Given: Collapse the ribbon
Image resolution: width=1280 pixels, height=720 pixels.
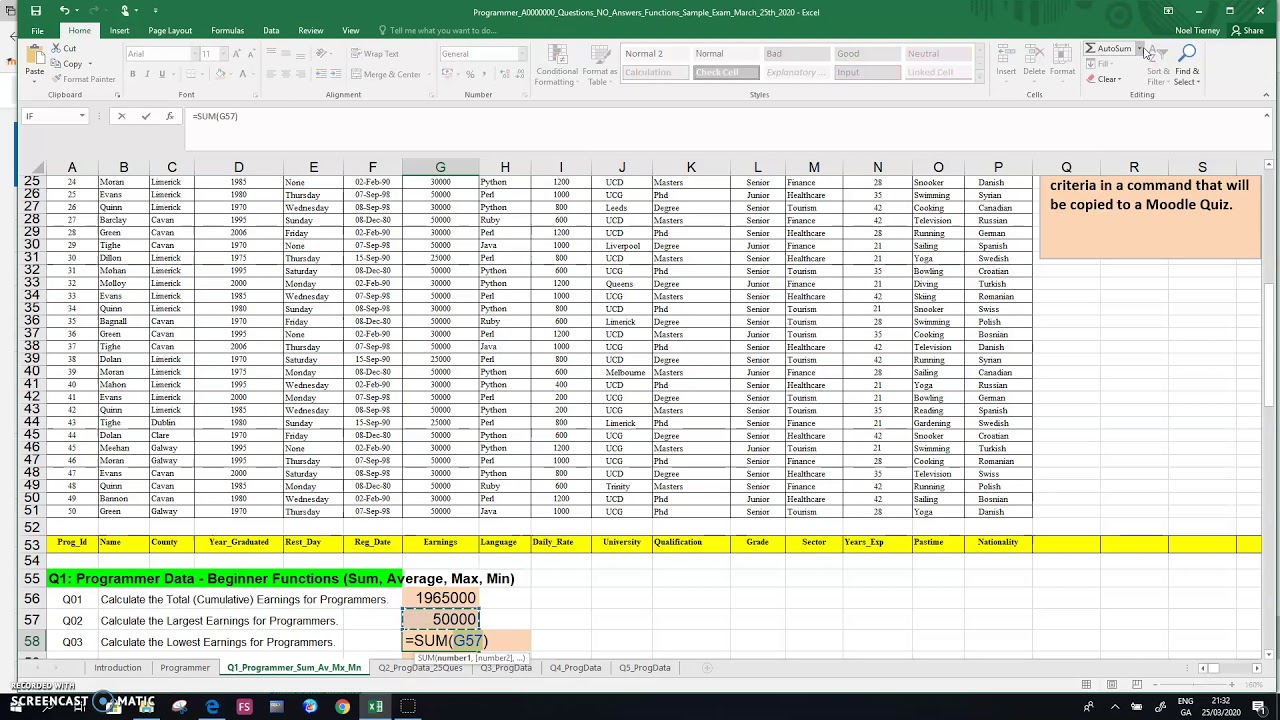Looking at the screenshot, I should point(1266,95).
